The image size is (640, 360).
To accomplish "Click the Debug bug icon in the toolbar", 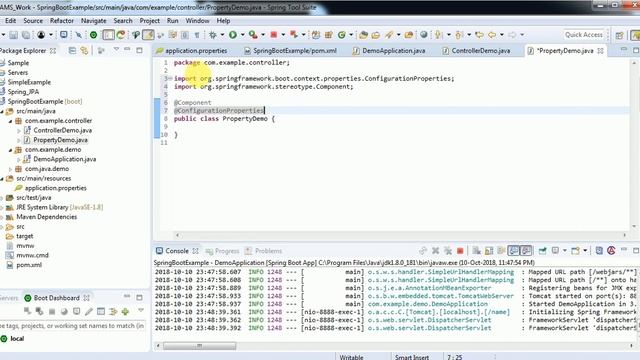I will (x=213, y=35).
